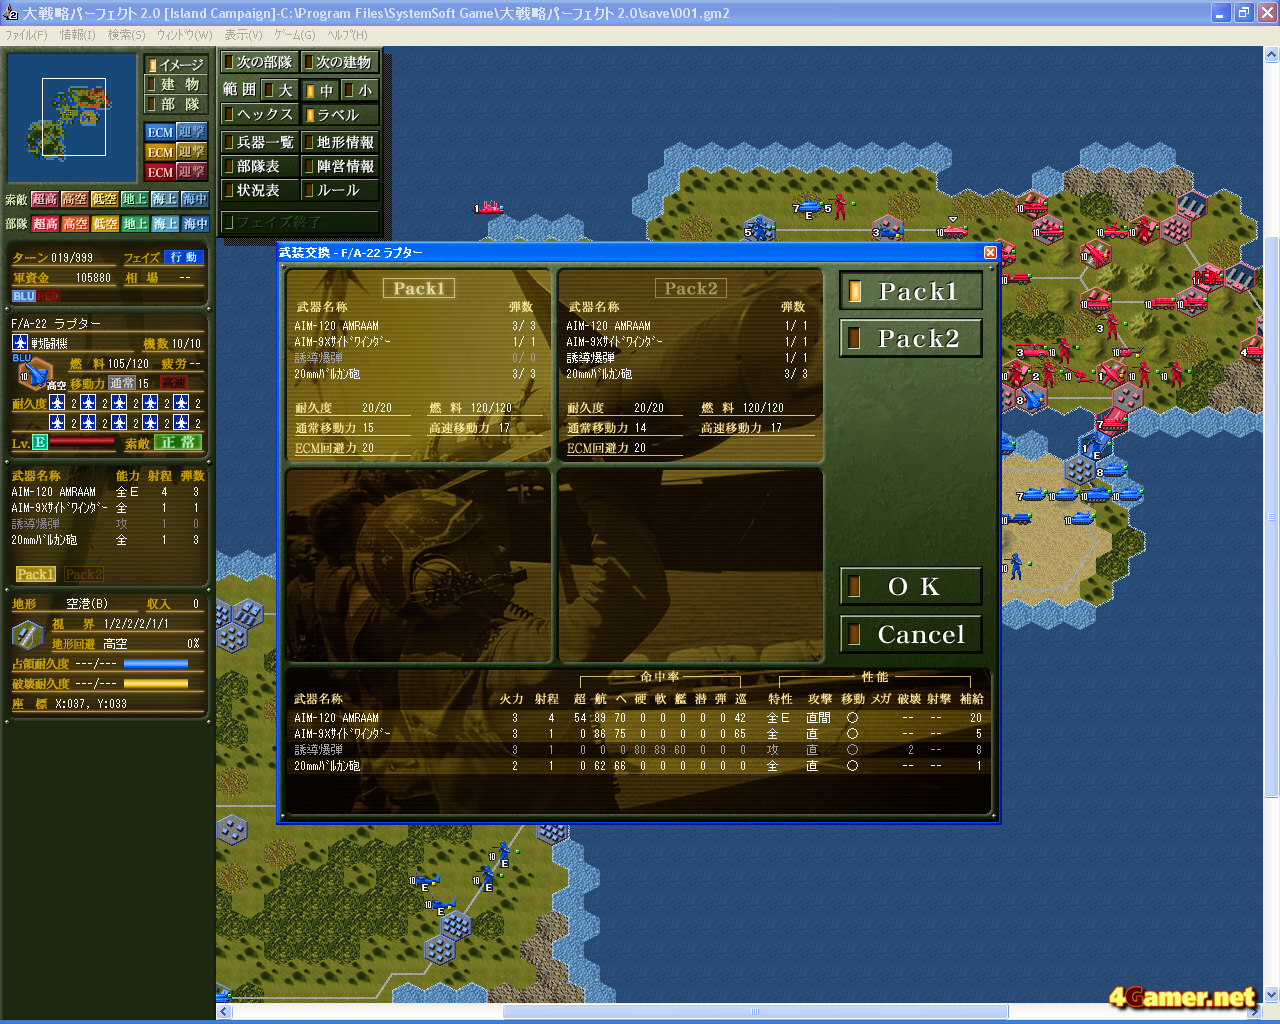Toggle the red ECM indicator
1280x1024 pixels.
click(160, 172)
